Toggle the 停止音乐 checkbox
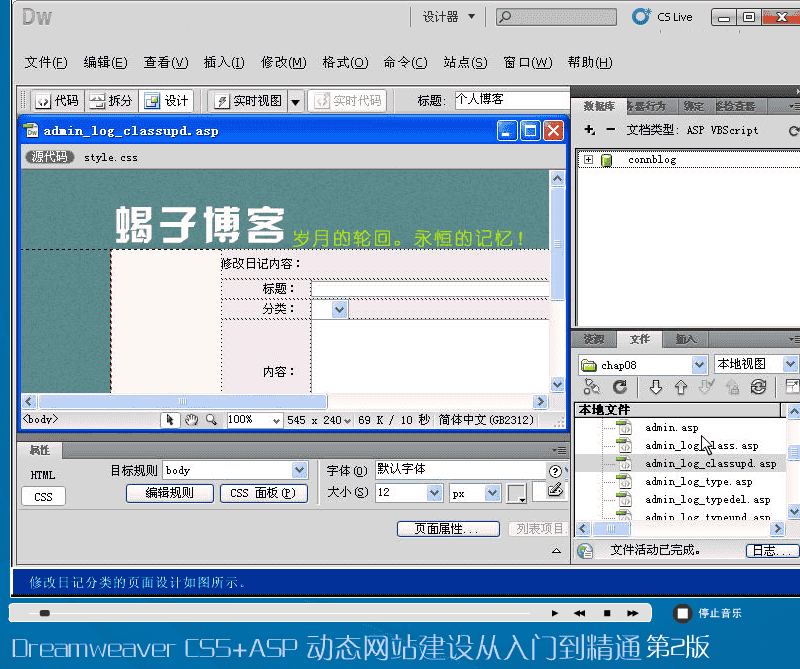This screenshot has width=800, height=669. pos(682,613)
